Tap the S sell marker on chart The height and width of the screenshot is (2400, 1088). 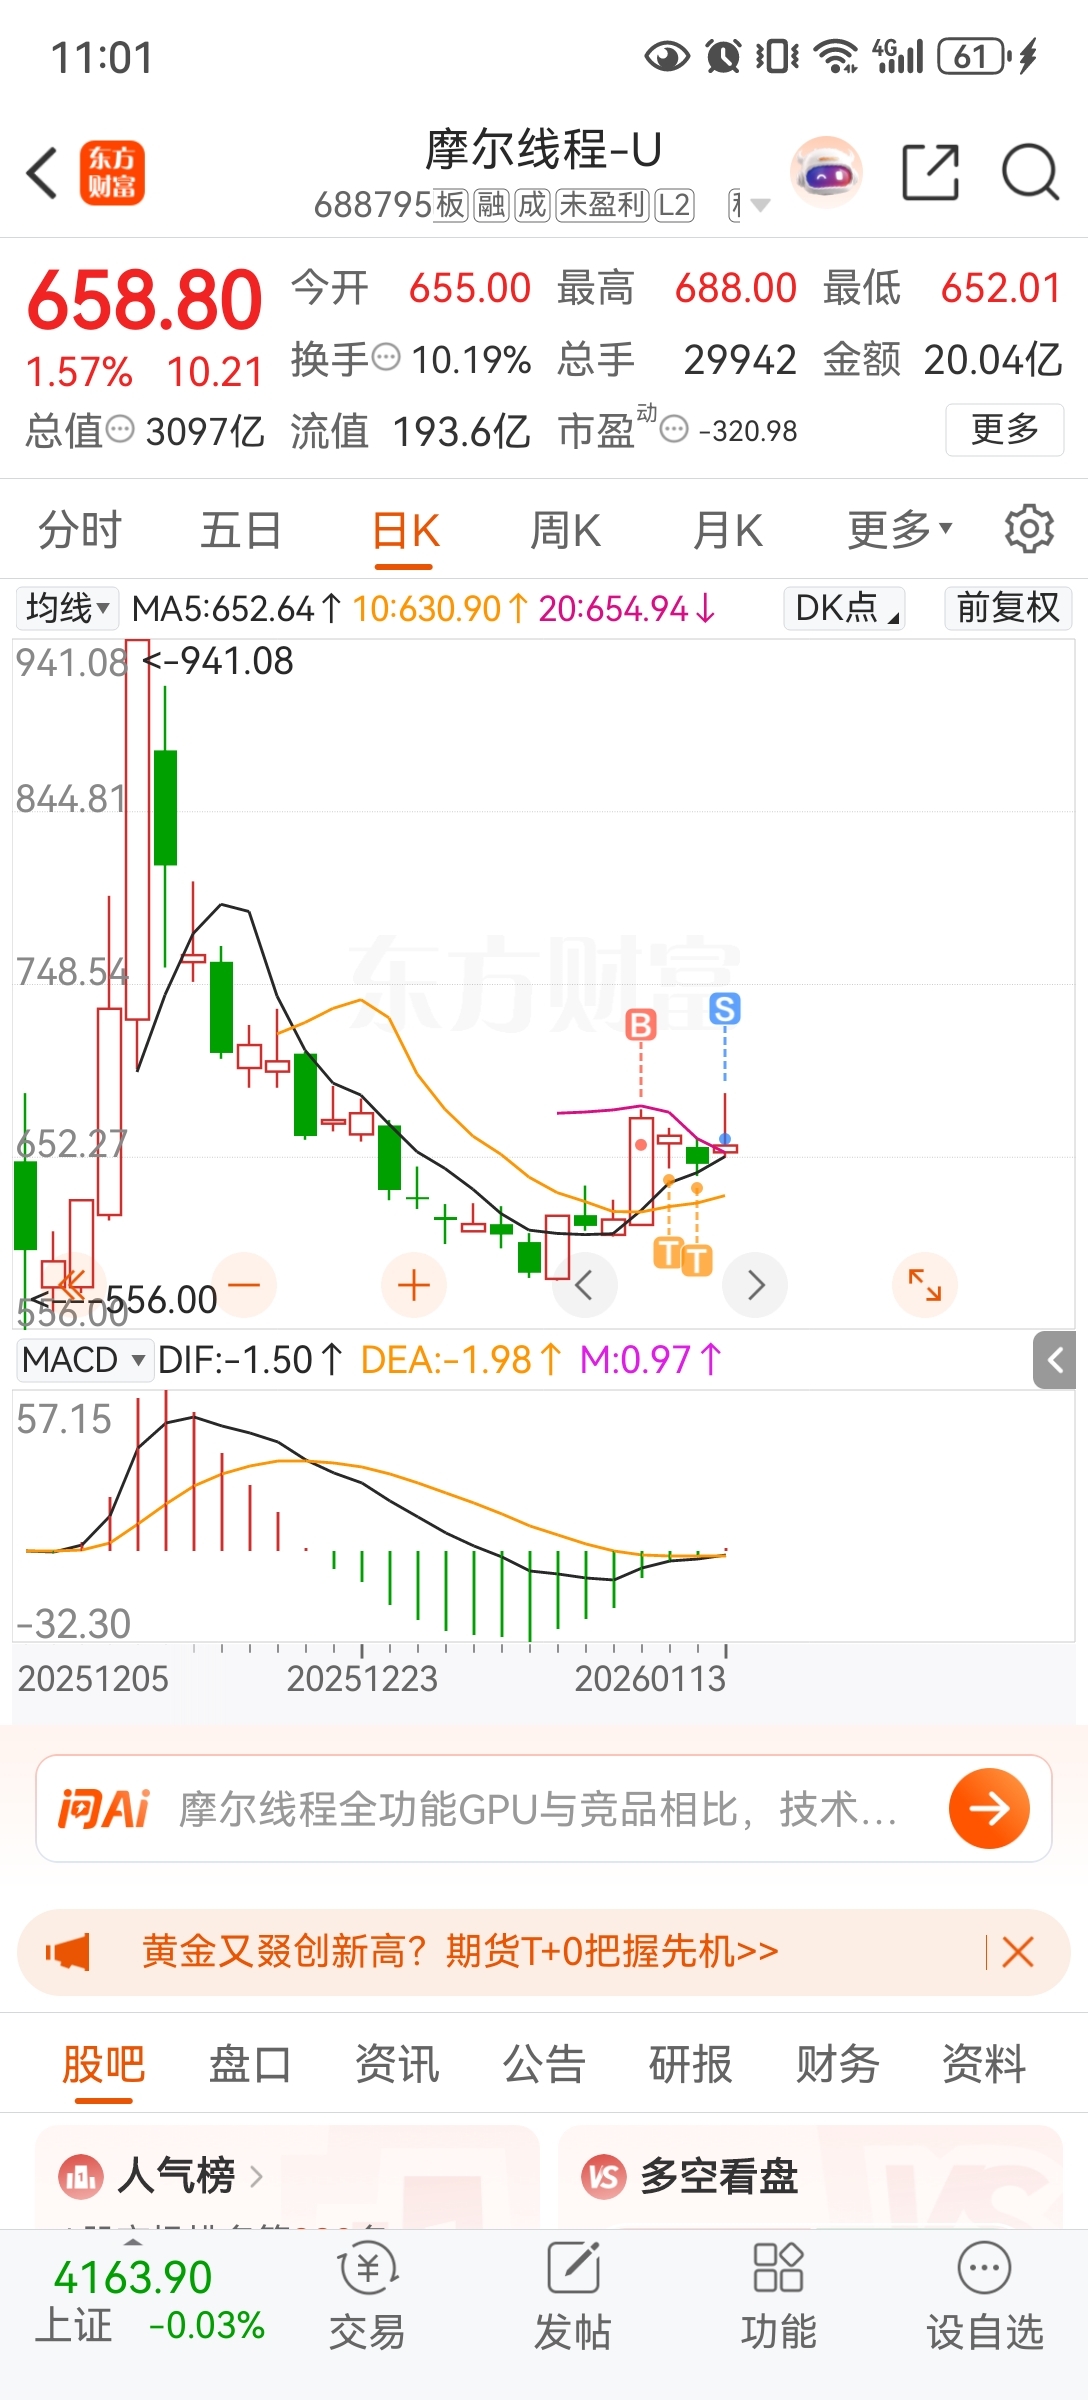click(725, 1008)
